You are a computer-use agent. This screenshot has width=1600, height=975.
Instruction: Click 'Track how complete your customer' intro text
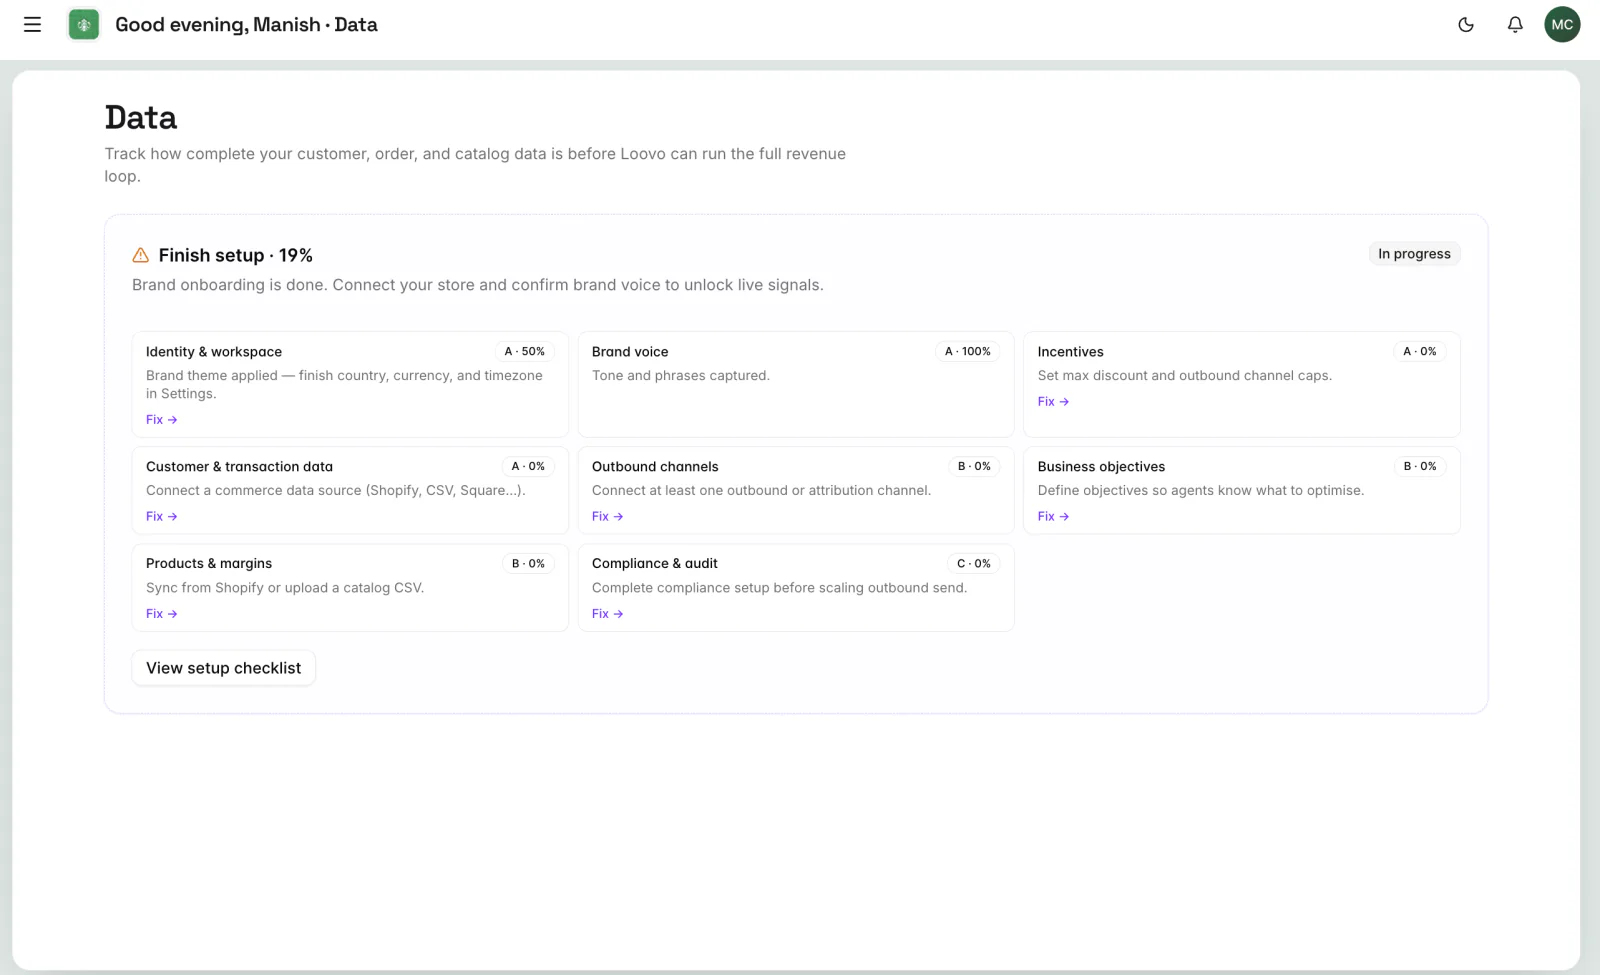[x=475, y=165]
